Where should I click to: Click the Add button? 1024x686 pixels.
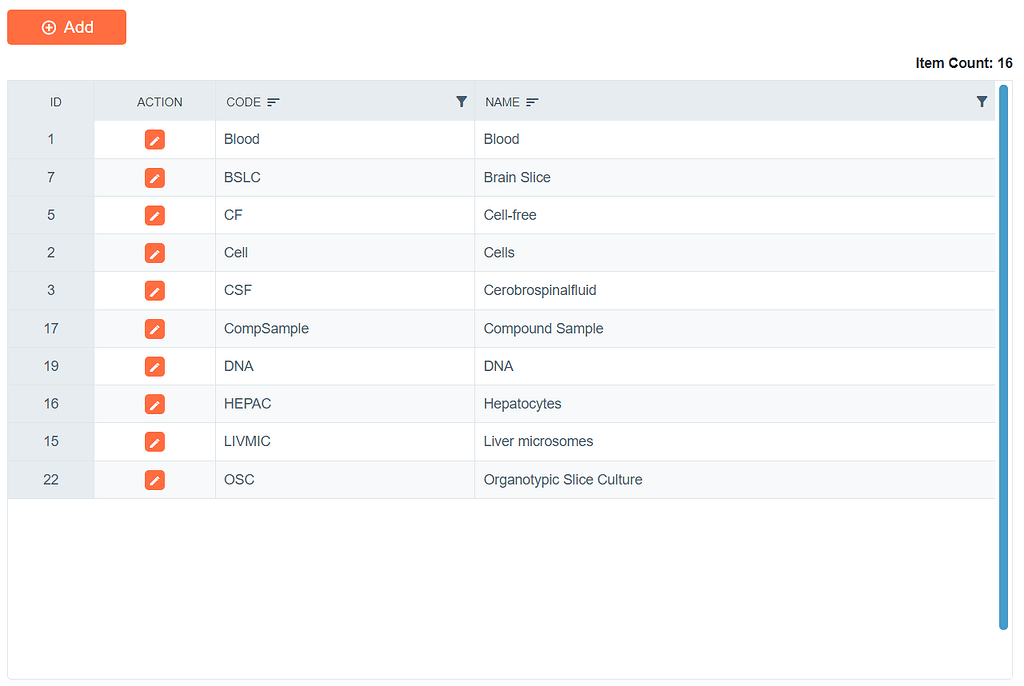pyautogui.click(x=66, y=27)
